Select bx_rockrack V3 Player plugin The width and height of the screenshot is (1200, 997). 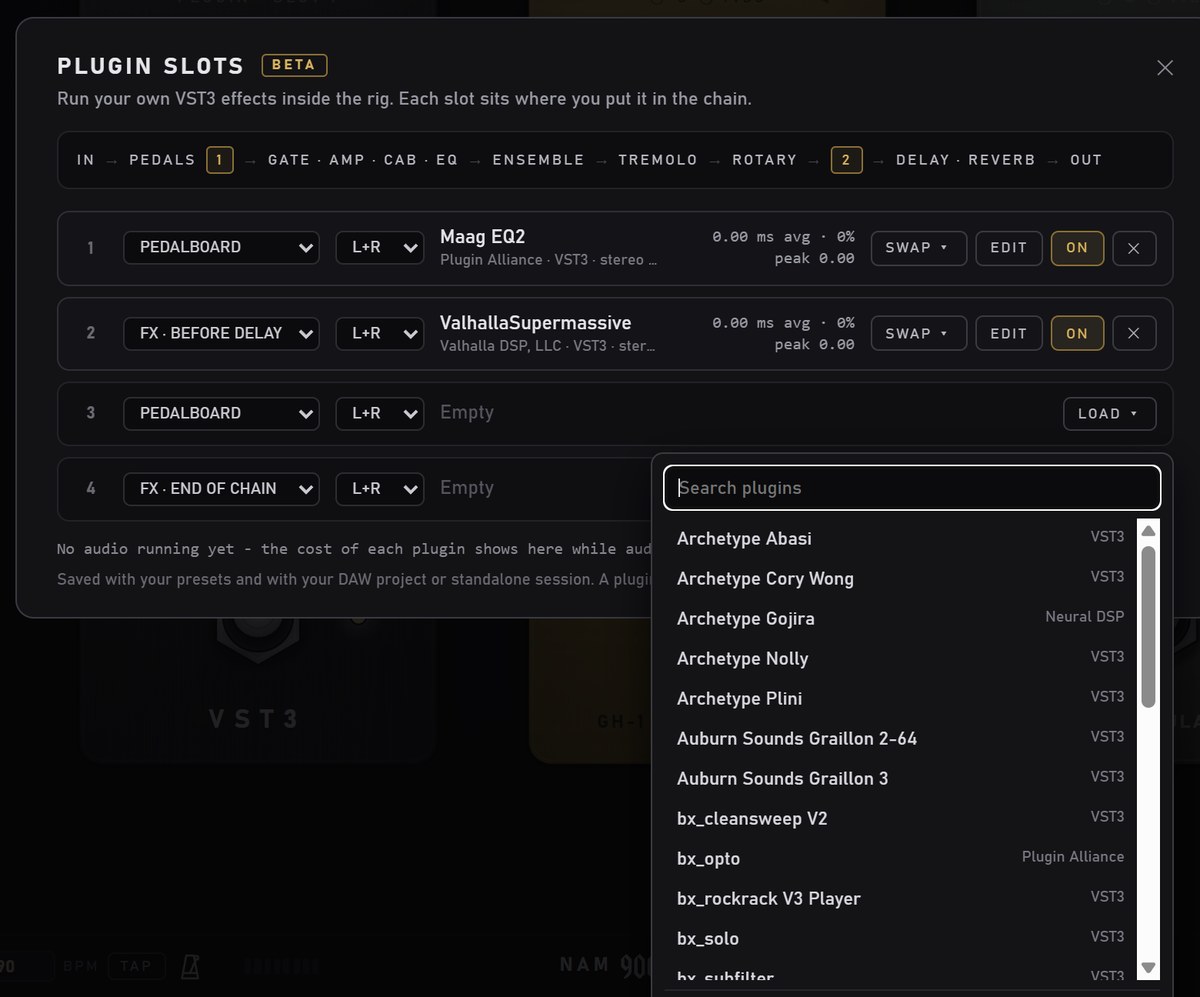(900, 899)
